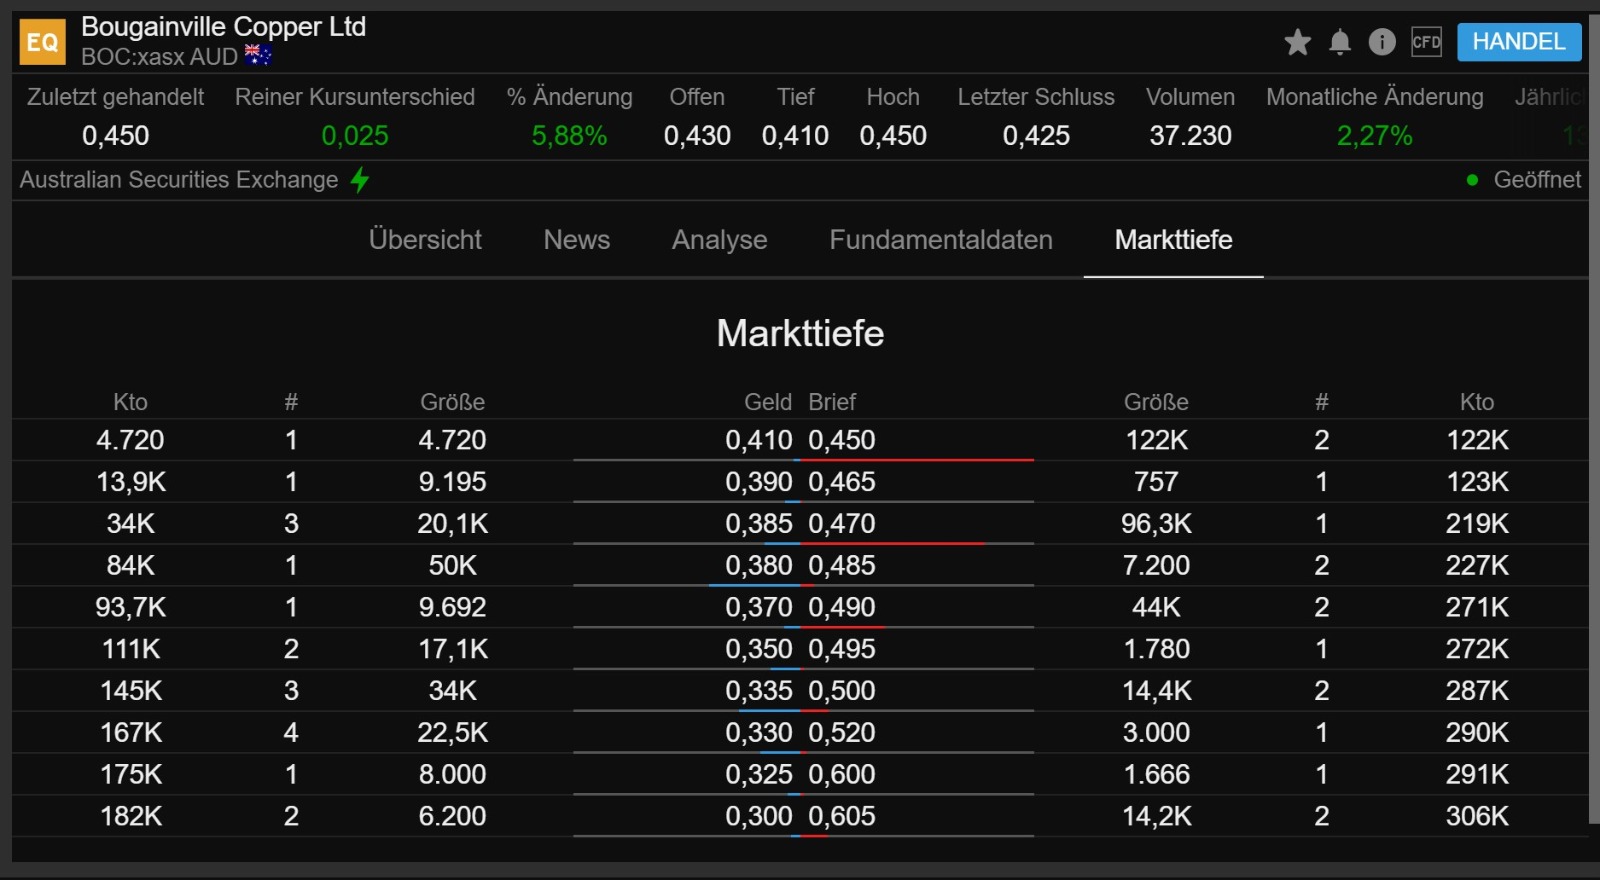Click bid cumulative total 93,7K
This screenshot has height=880, width=1600.
[x=131, y=607]
